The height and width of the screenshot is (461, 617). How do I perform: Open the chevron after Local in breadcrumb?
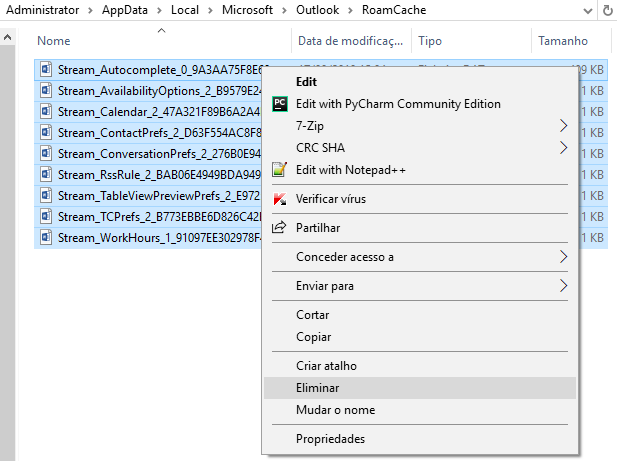coord(210,10)
